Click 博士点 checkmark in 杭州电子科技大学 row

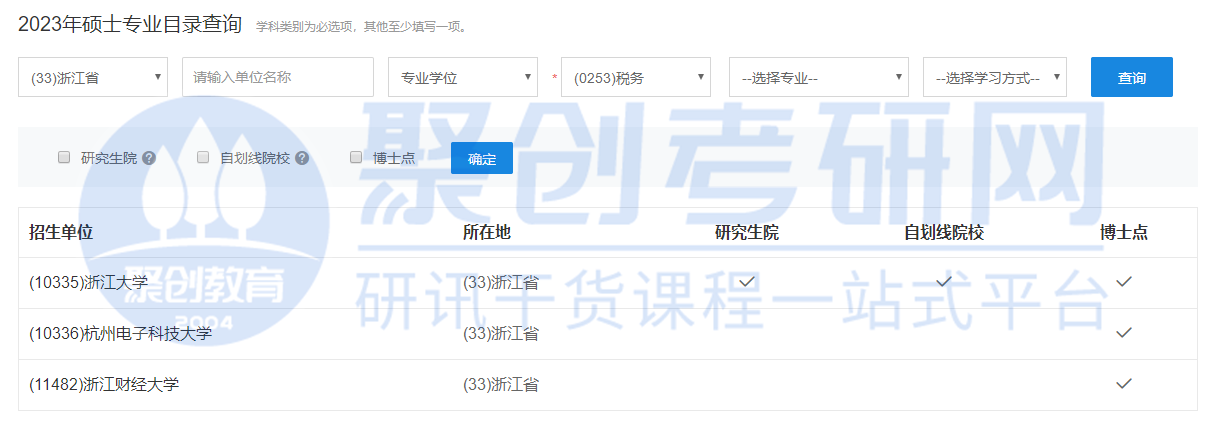click(1124, 333)
